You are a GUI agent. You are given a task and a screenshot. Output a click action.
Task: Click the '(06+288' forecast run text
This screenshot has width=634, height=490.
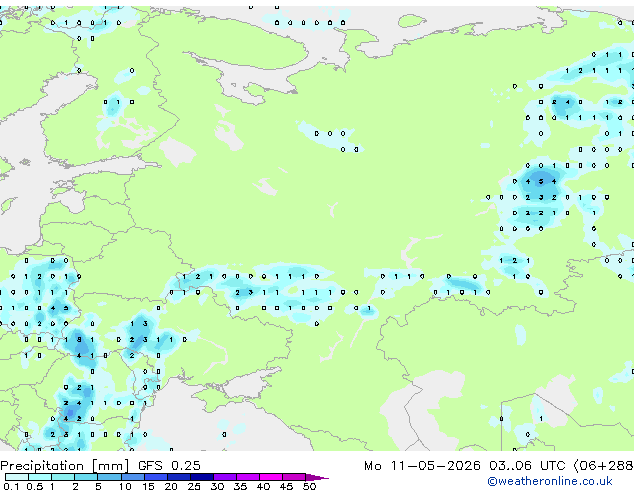pos(603,466)
